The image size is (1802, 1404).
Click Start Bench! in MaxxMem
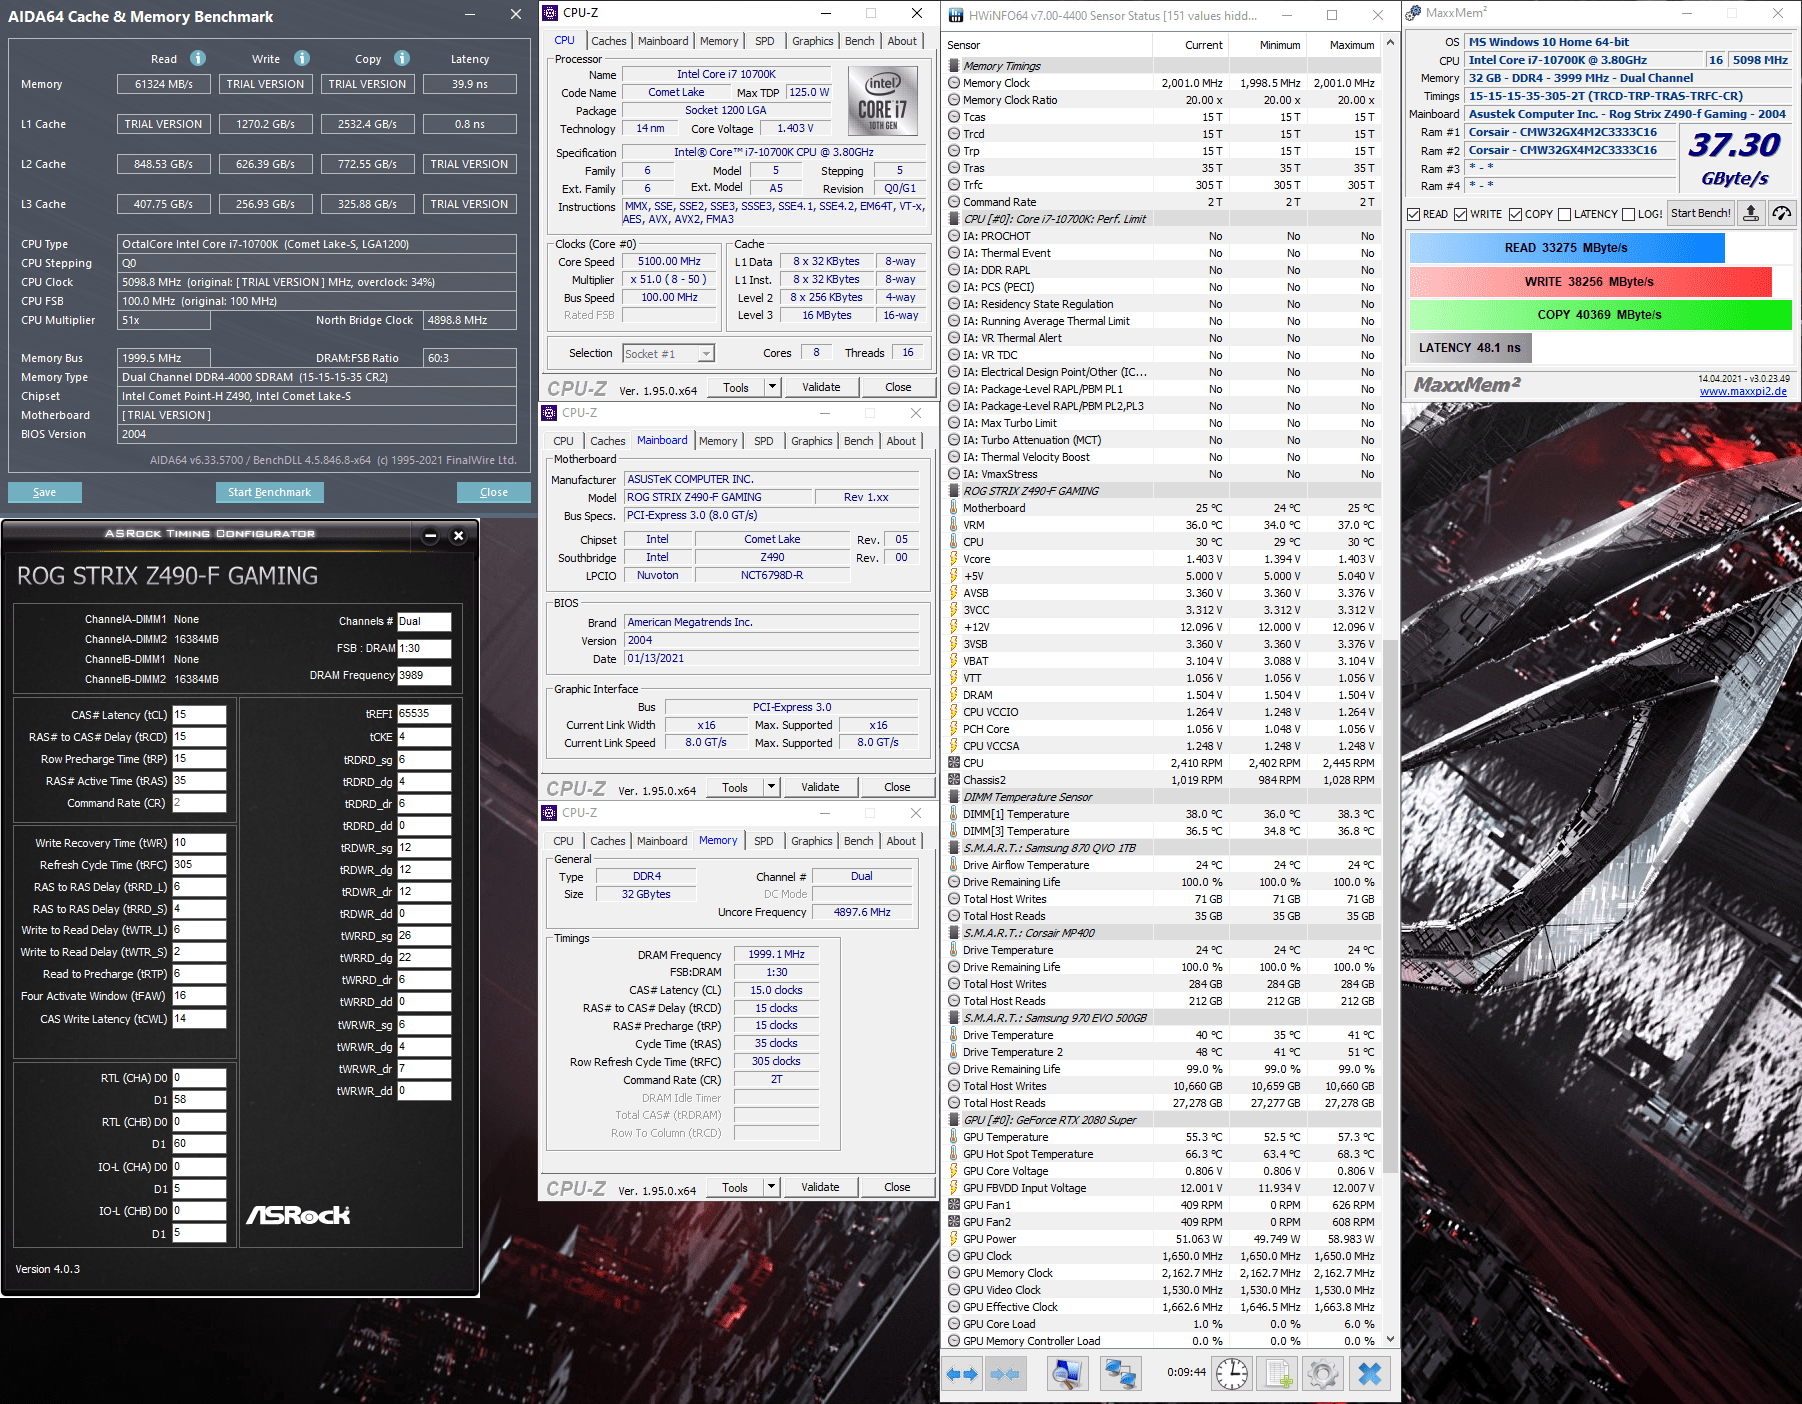[1701, 213]
